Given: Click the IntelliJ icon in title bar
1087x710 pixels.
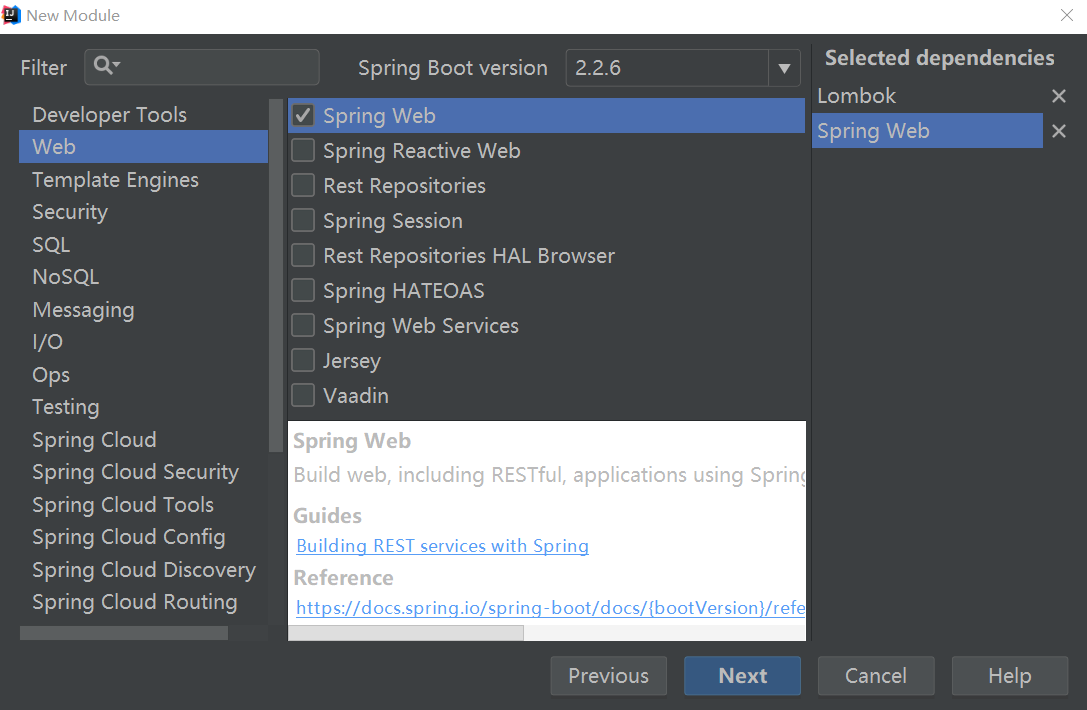Looking at the screenshot, I should [12, 15].
